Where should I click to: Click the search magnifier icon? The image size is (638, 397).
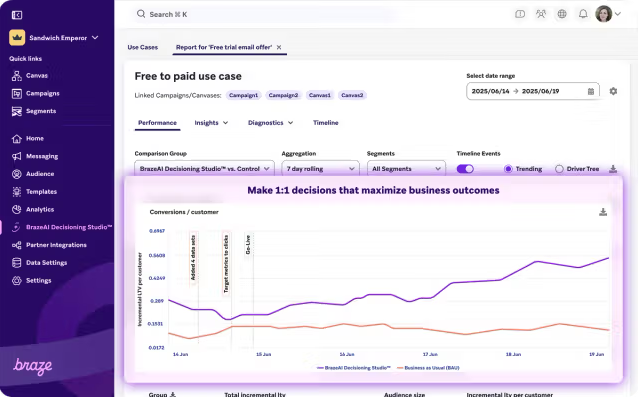[x=141, y=14]
